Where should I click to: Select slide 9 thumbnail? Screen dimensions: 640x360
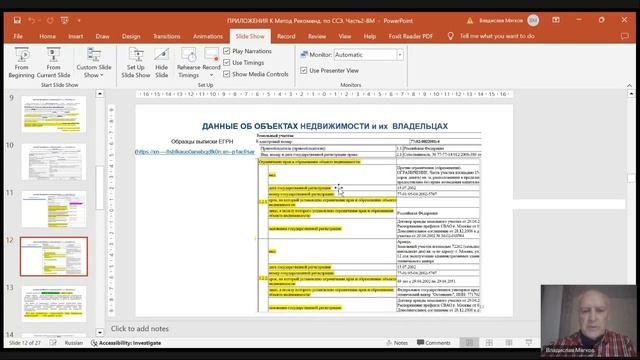click(x=54, y=114)
